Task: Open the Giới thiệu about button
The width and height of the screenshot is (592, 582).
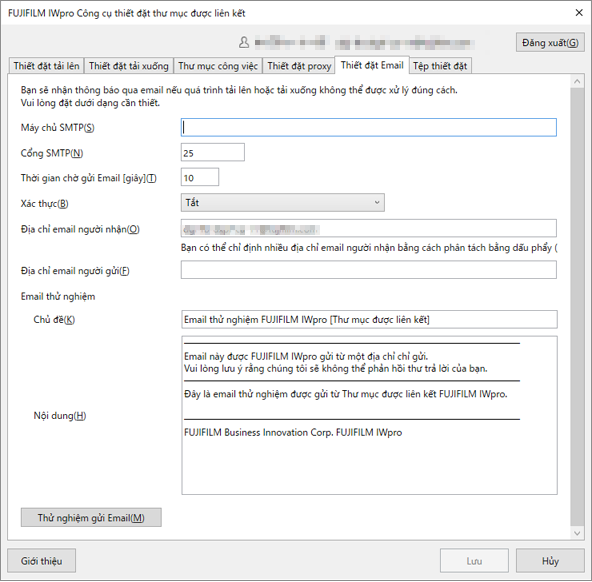Action: tap(42, 561)
